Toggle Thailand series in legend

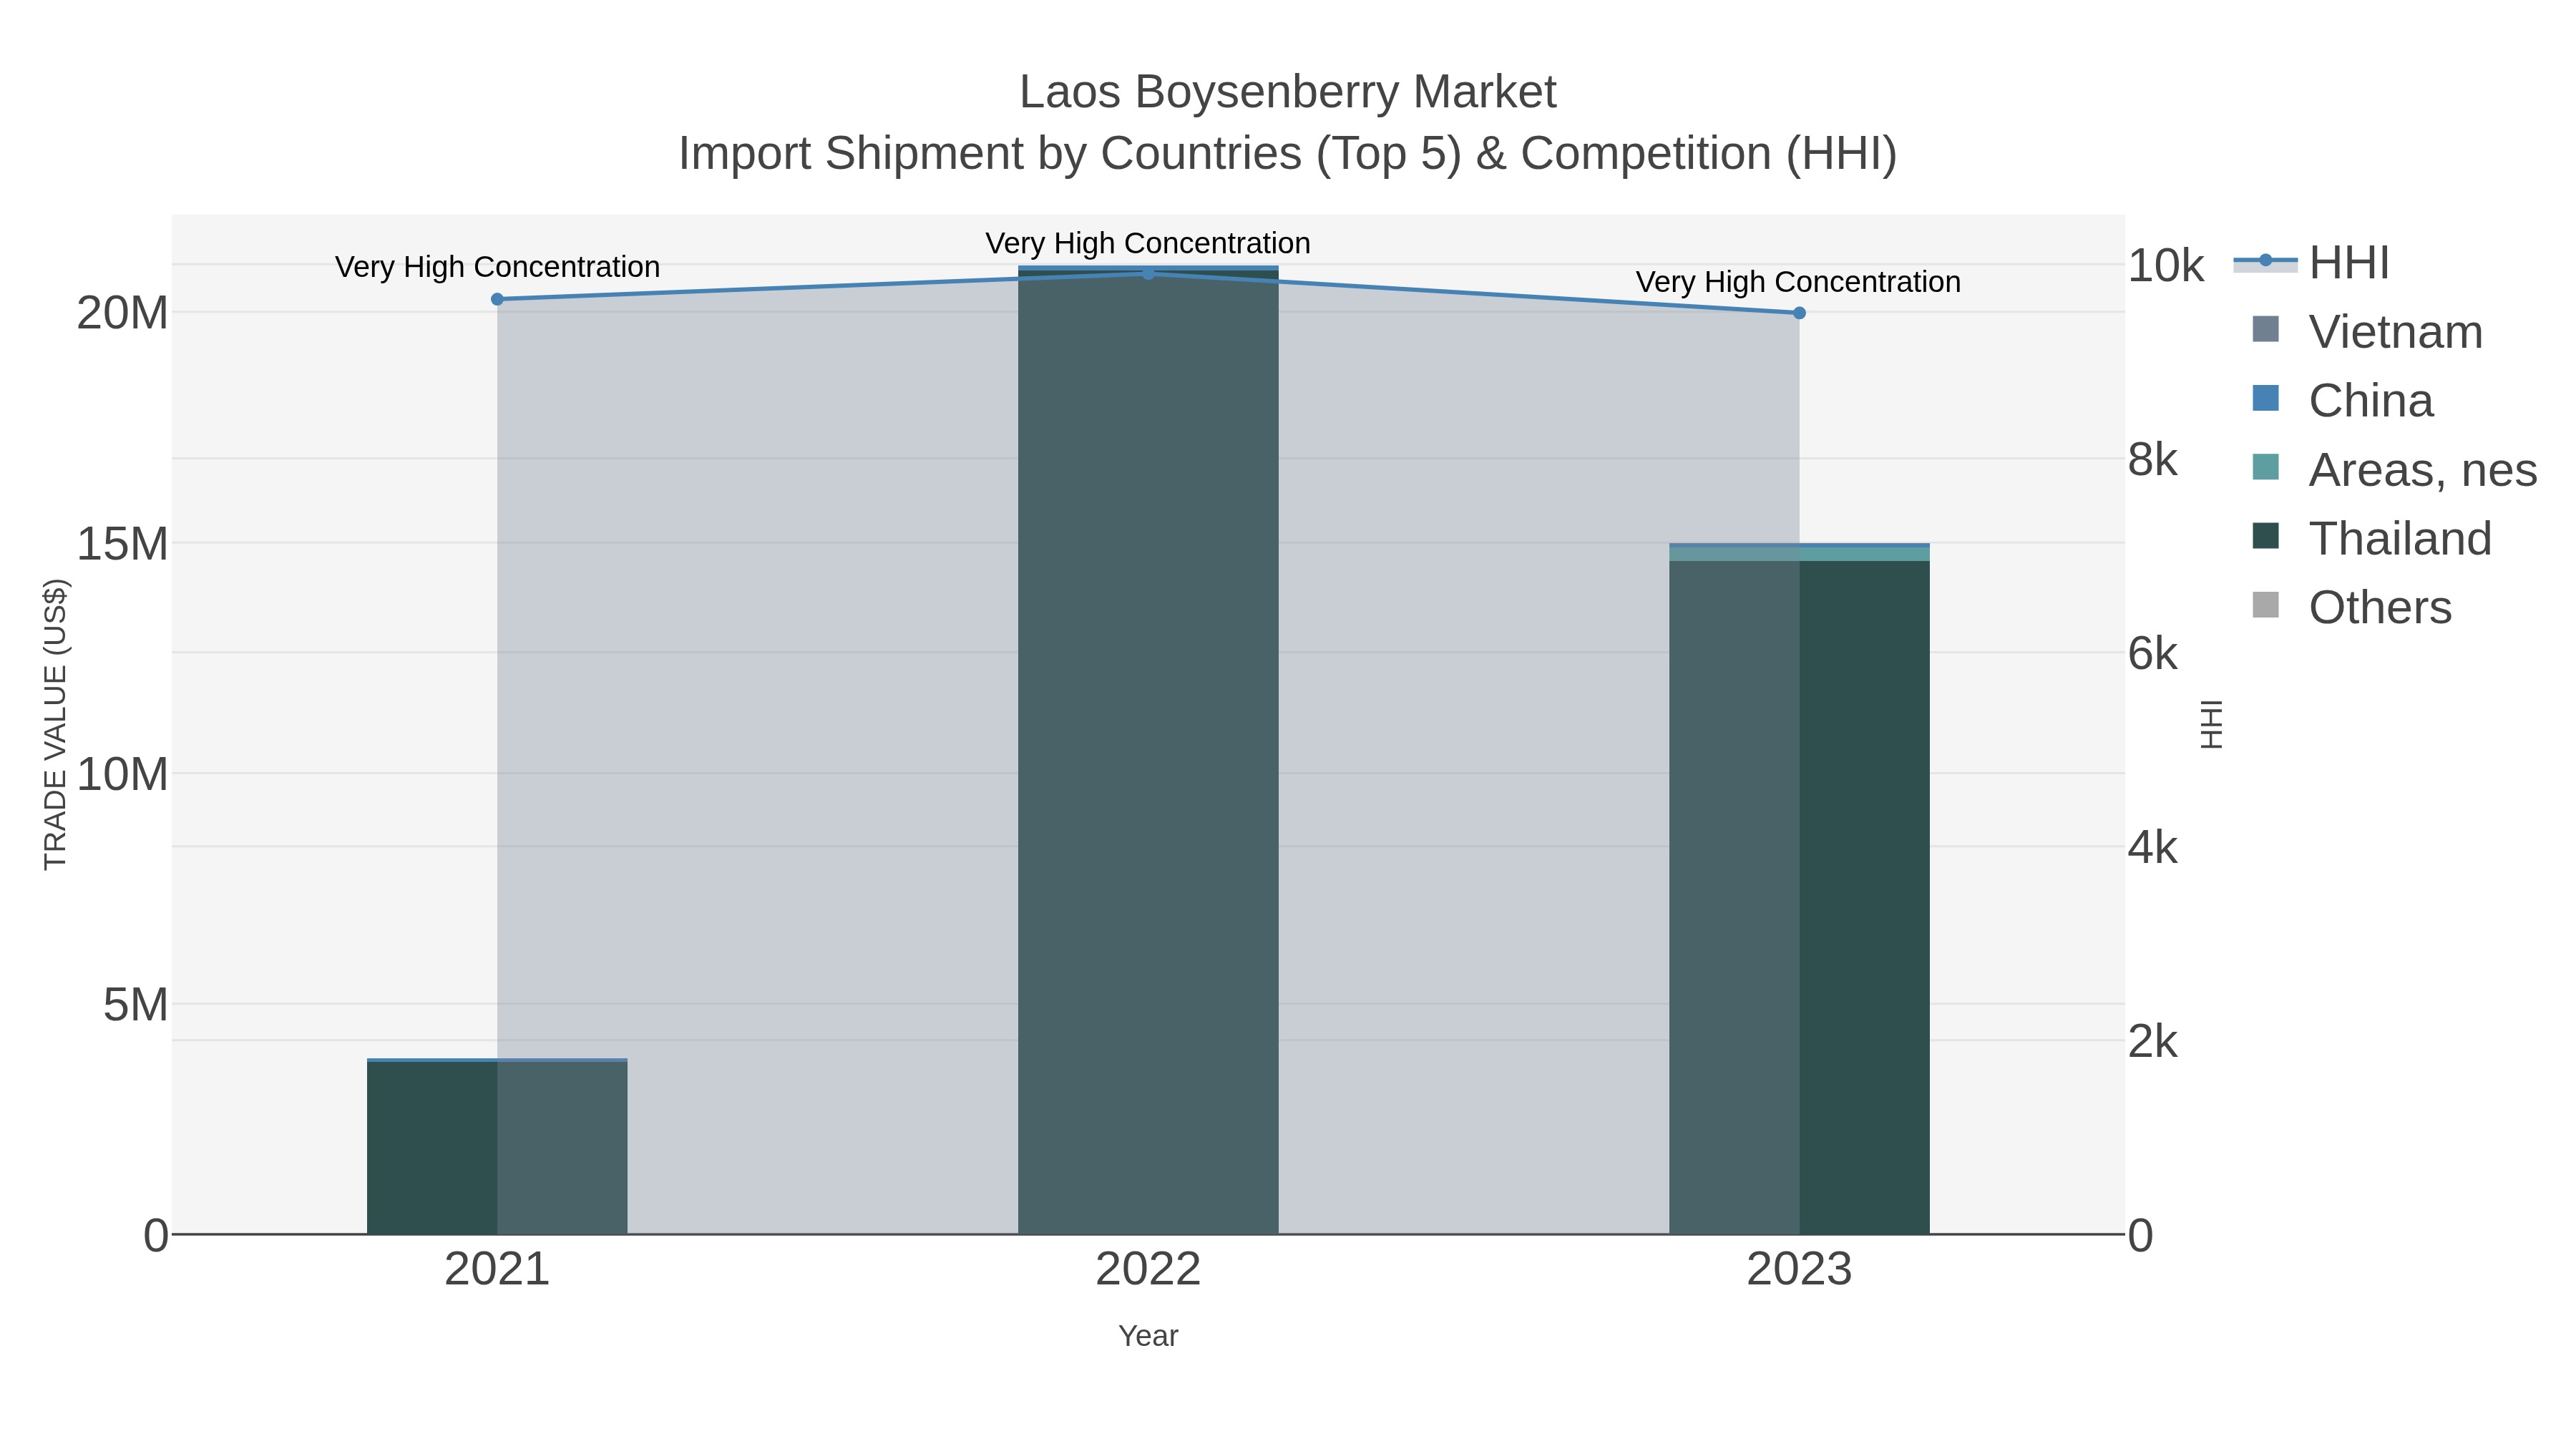click(2371, 538)
